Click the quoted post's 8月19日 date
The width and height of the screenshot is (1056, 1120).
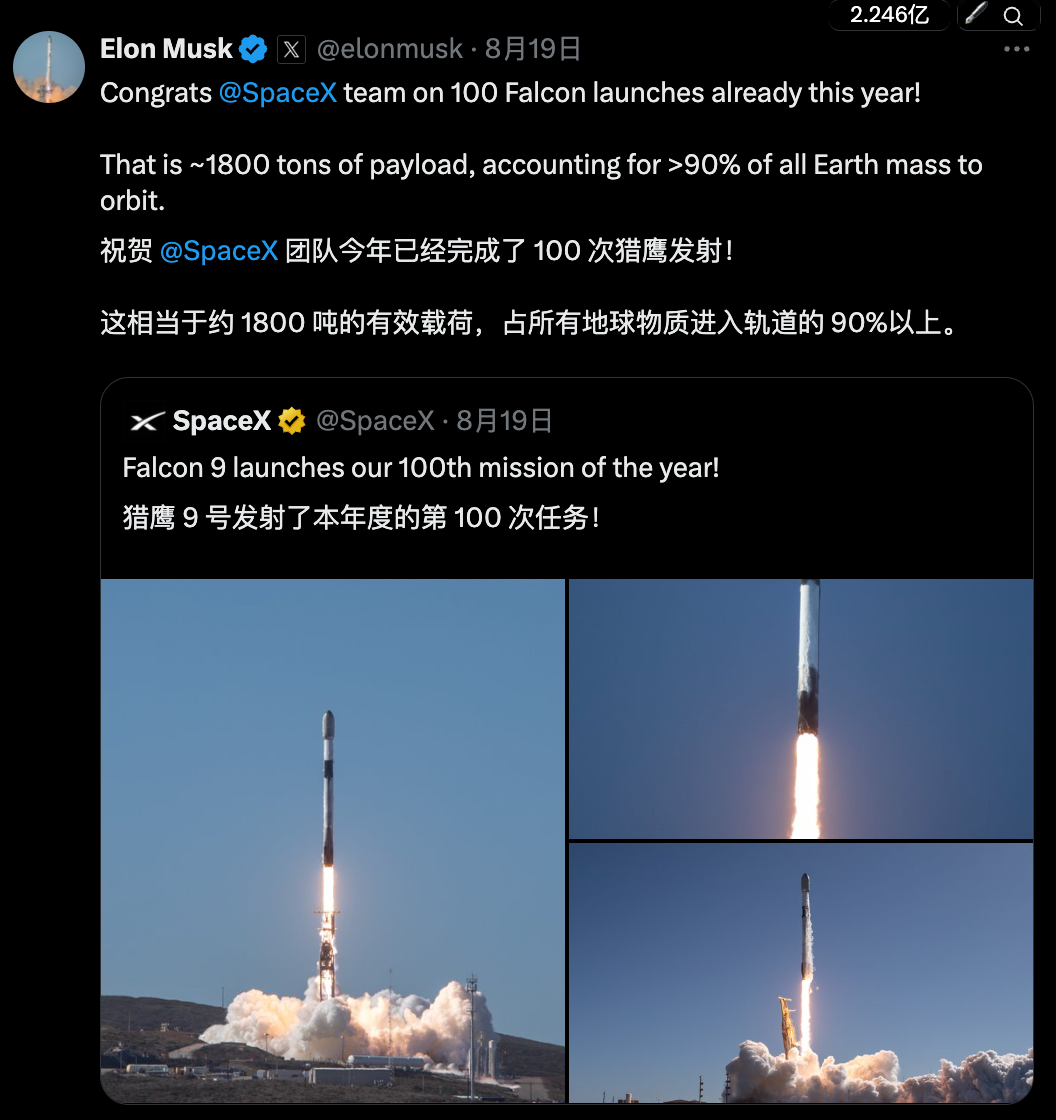(504, 421)
